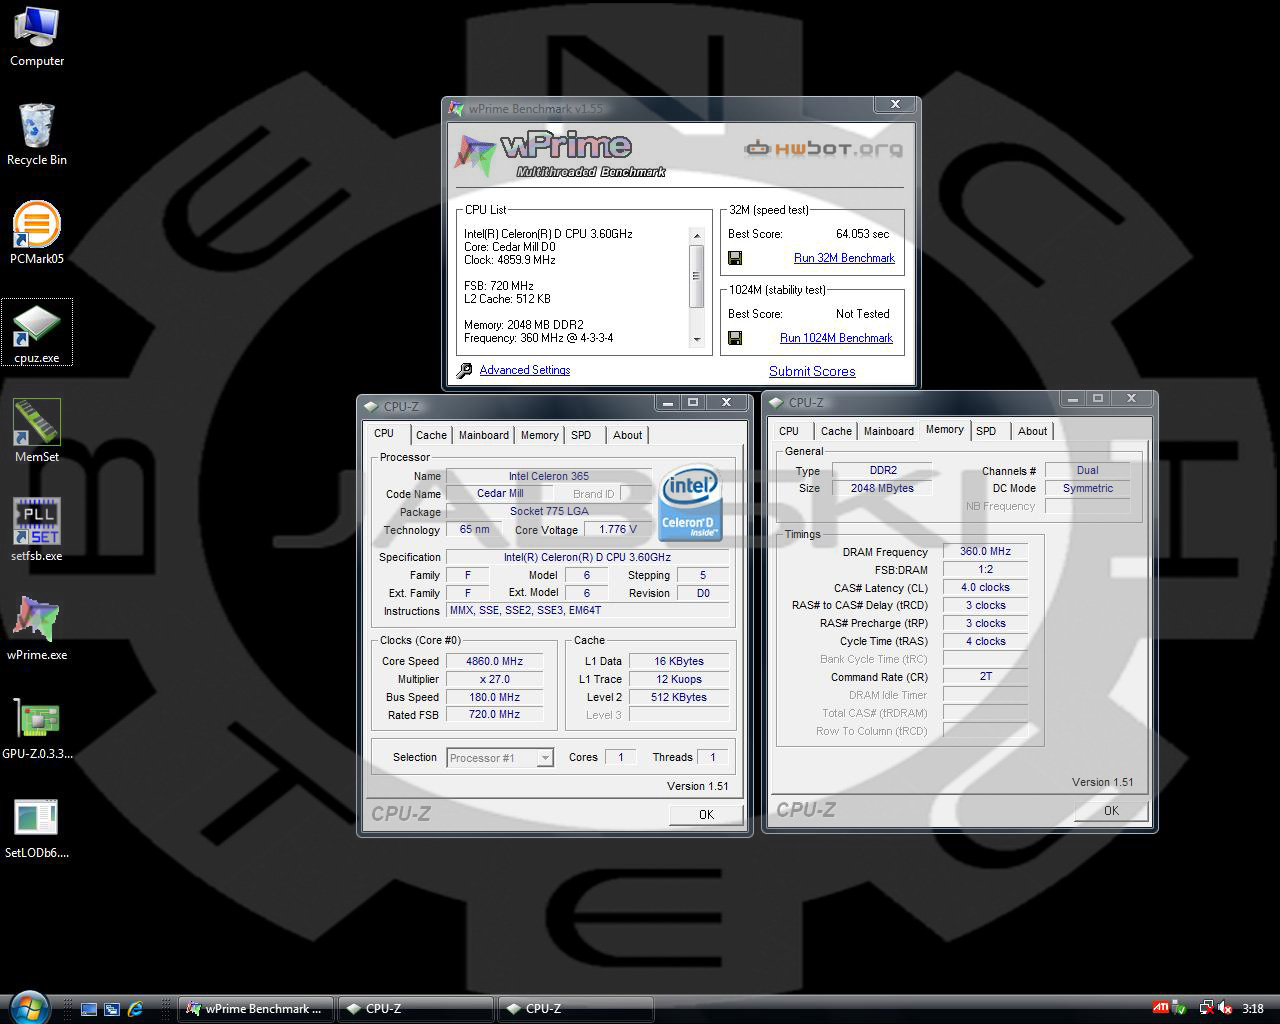Switch to Cache tab in left CPU-Z
The image size is (1280, 1024).
[431, 435]
